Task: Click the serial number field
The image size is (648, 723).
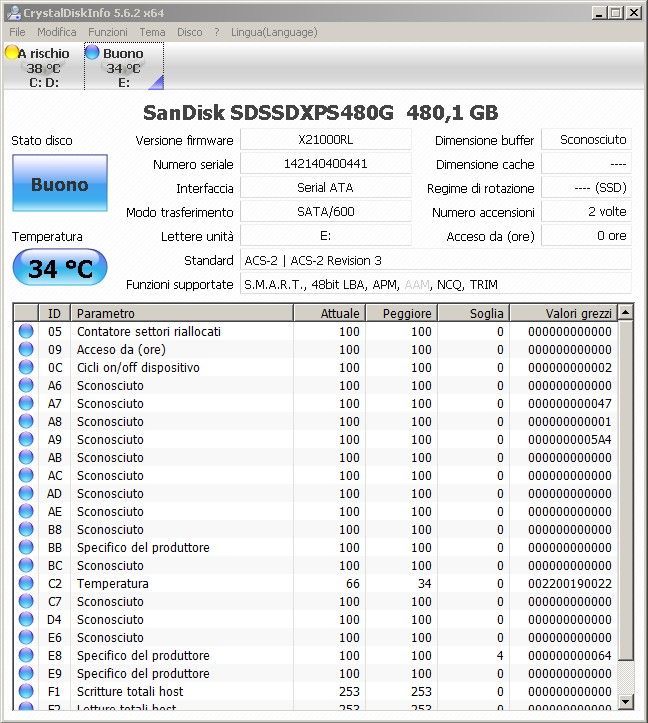Action: (x=325, y=164)
